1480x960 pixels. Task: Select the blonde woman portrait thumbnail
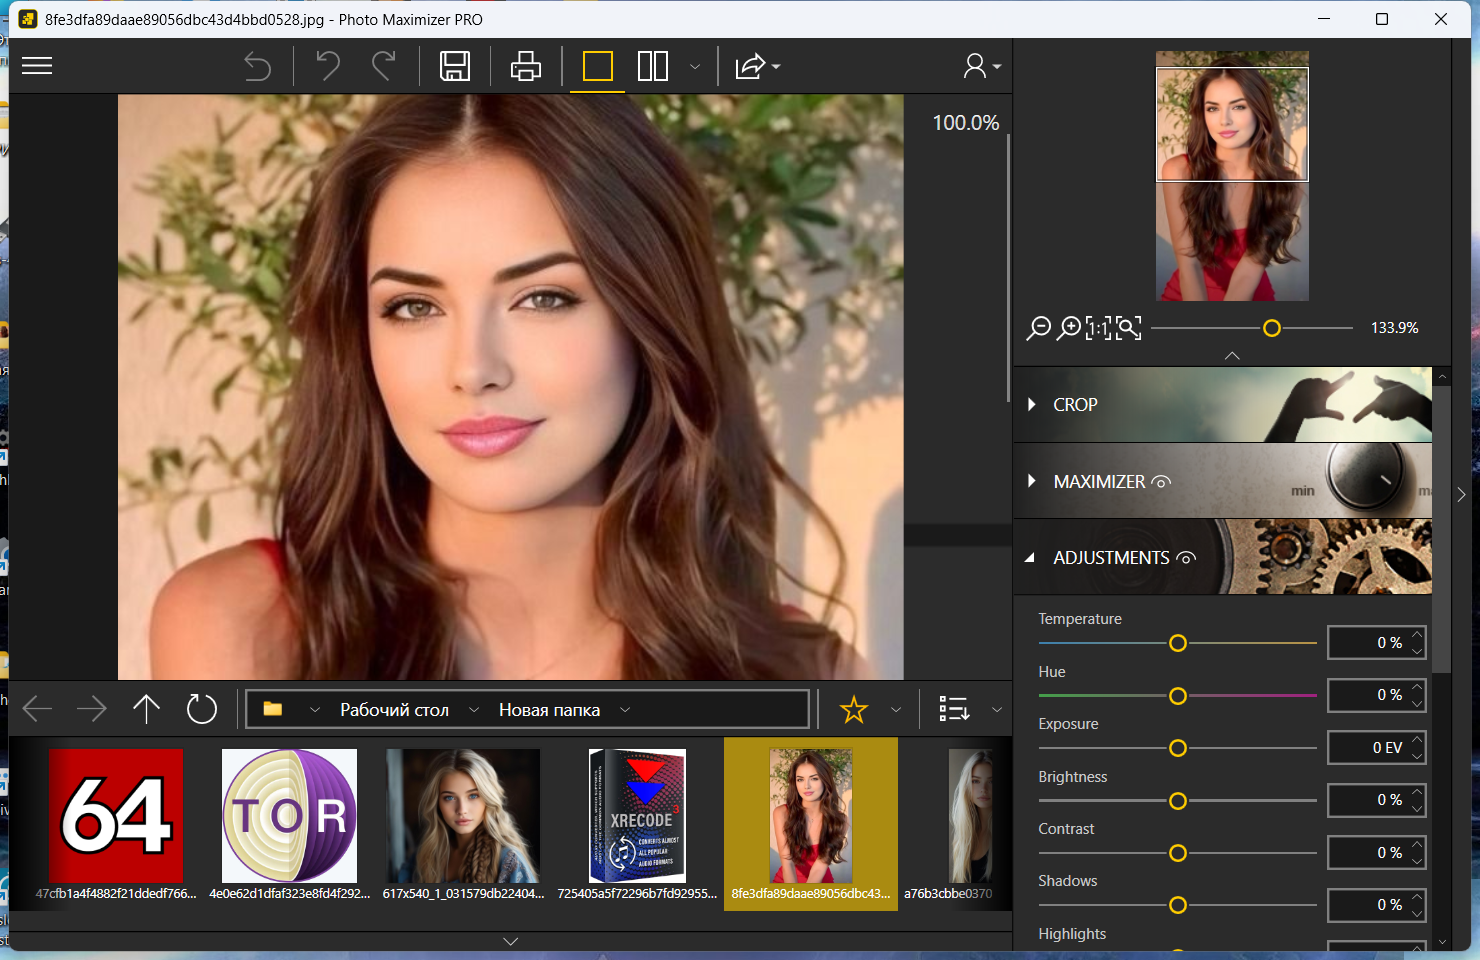point(463,816)
